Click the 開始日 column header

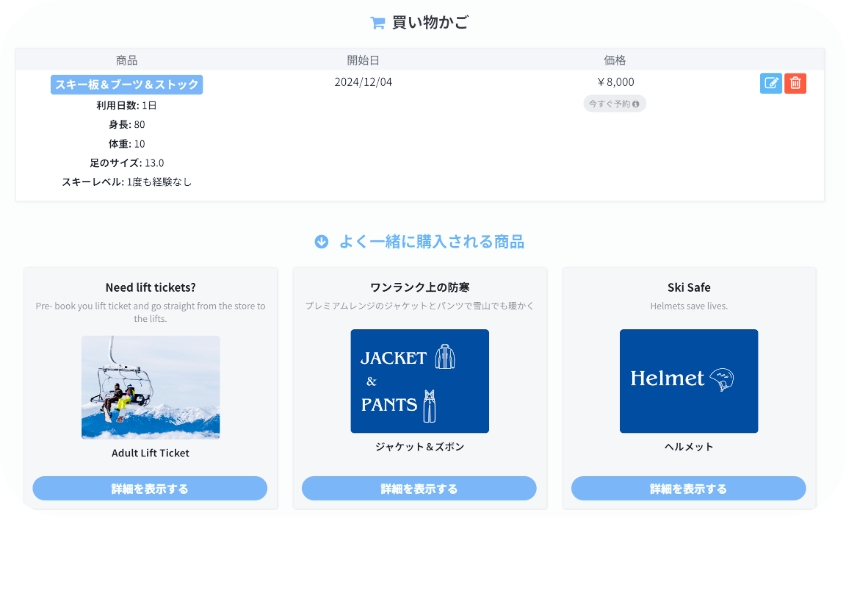363,60
